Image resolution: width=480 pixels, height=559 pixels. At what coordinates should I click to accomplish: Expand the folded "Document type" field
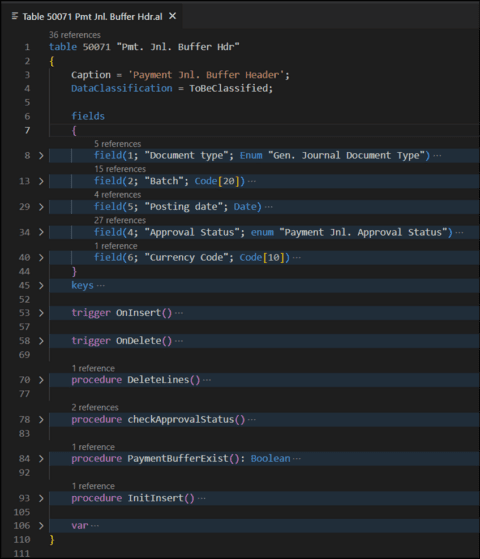[x=41, y=156]
